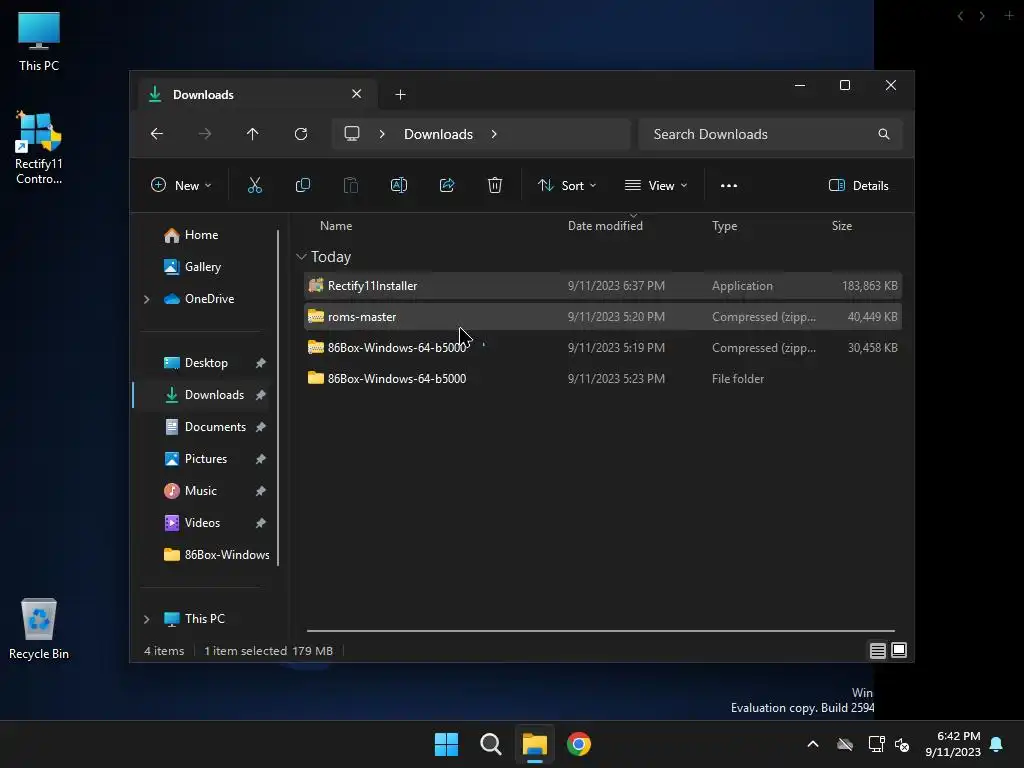1024x768 pixels.
Task: Click the network tray icon
Action: [876, 744]
